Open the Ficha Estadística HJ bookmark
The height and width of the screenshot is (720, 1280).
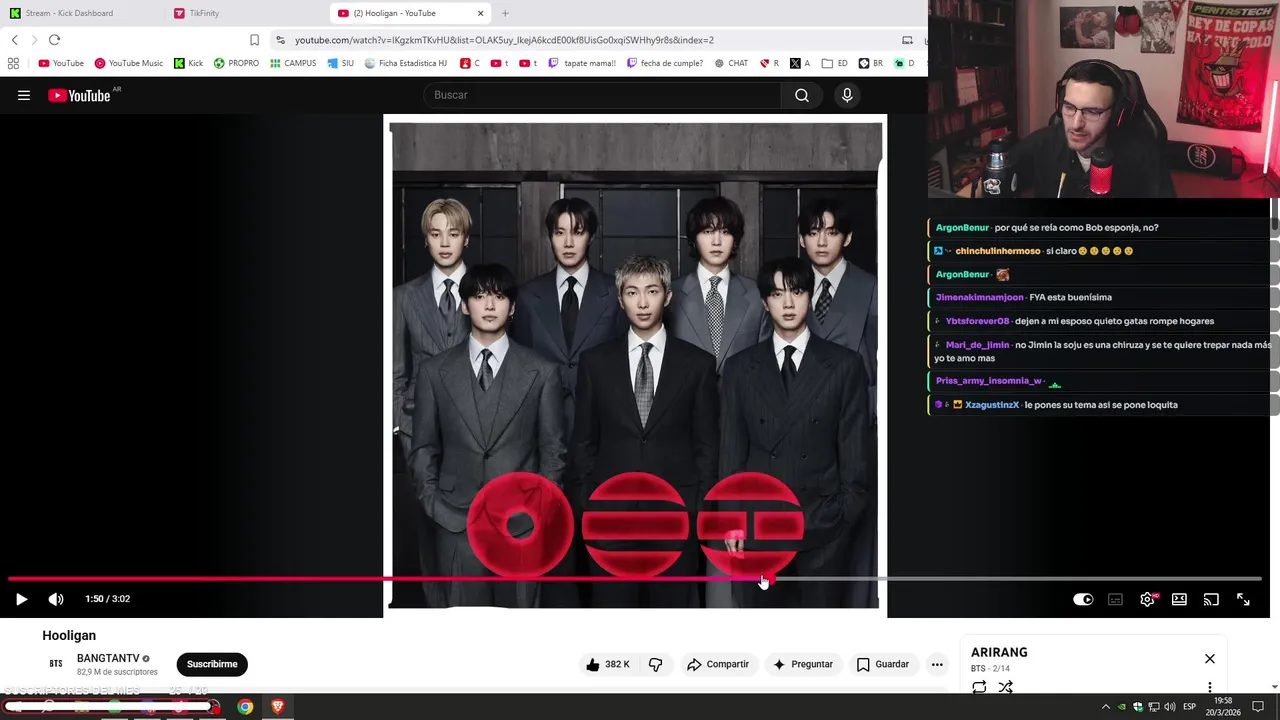[x=406, y=63]
